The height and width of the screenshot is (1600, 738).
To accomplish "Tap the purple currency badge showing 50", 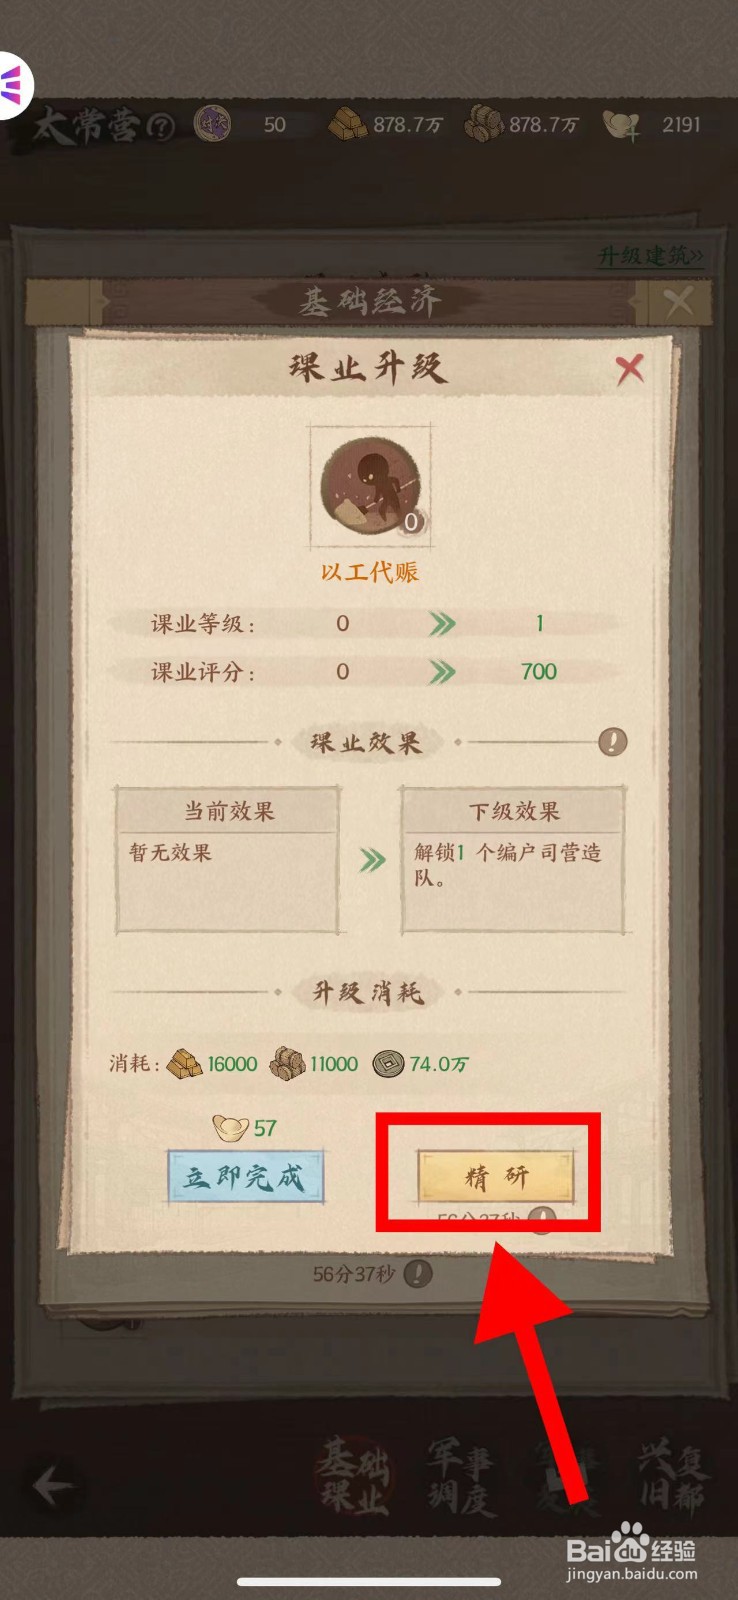I will click(211, 125).
